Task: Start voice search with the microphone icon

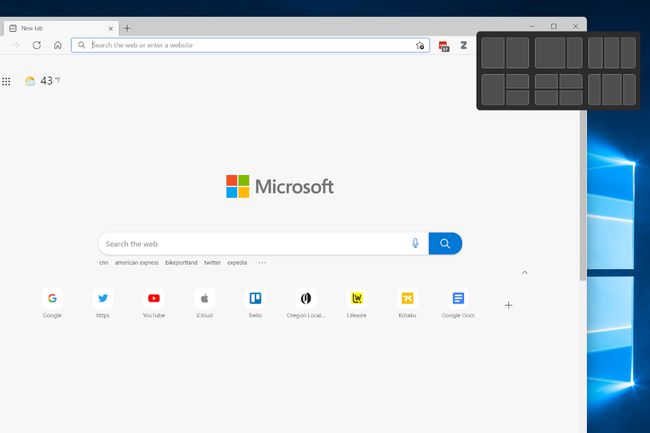Action: 415,243
